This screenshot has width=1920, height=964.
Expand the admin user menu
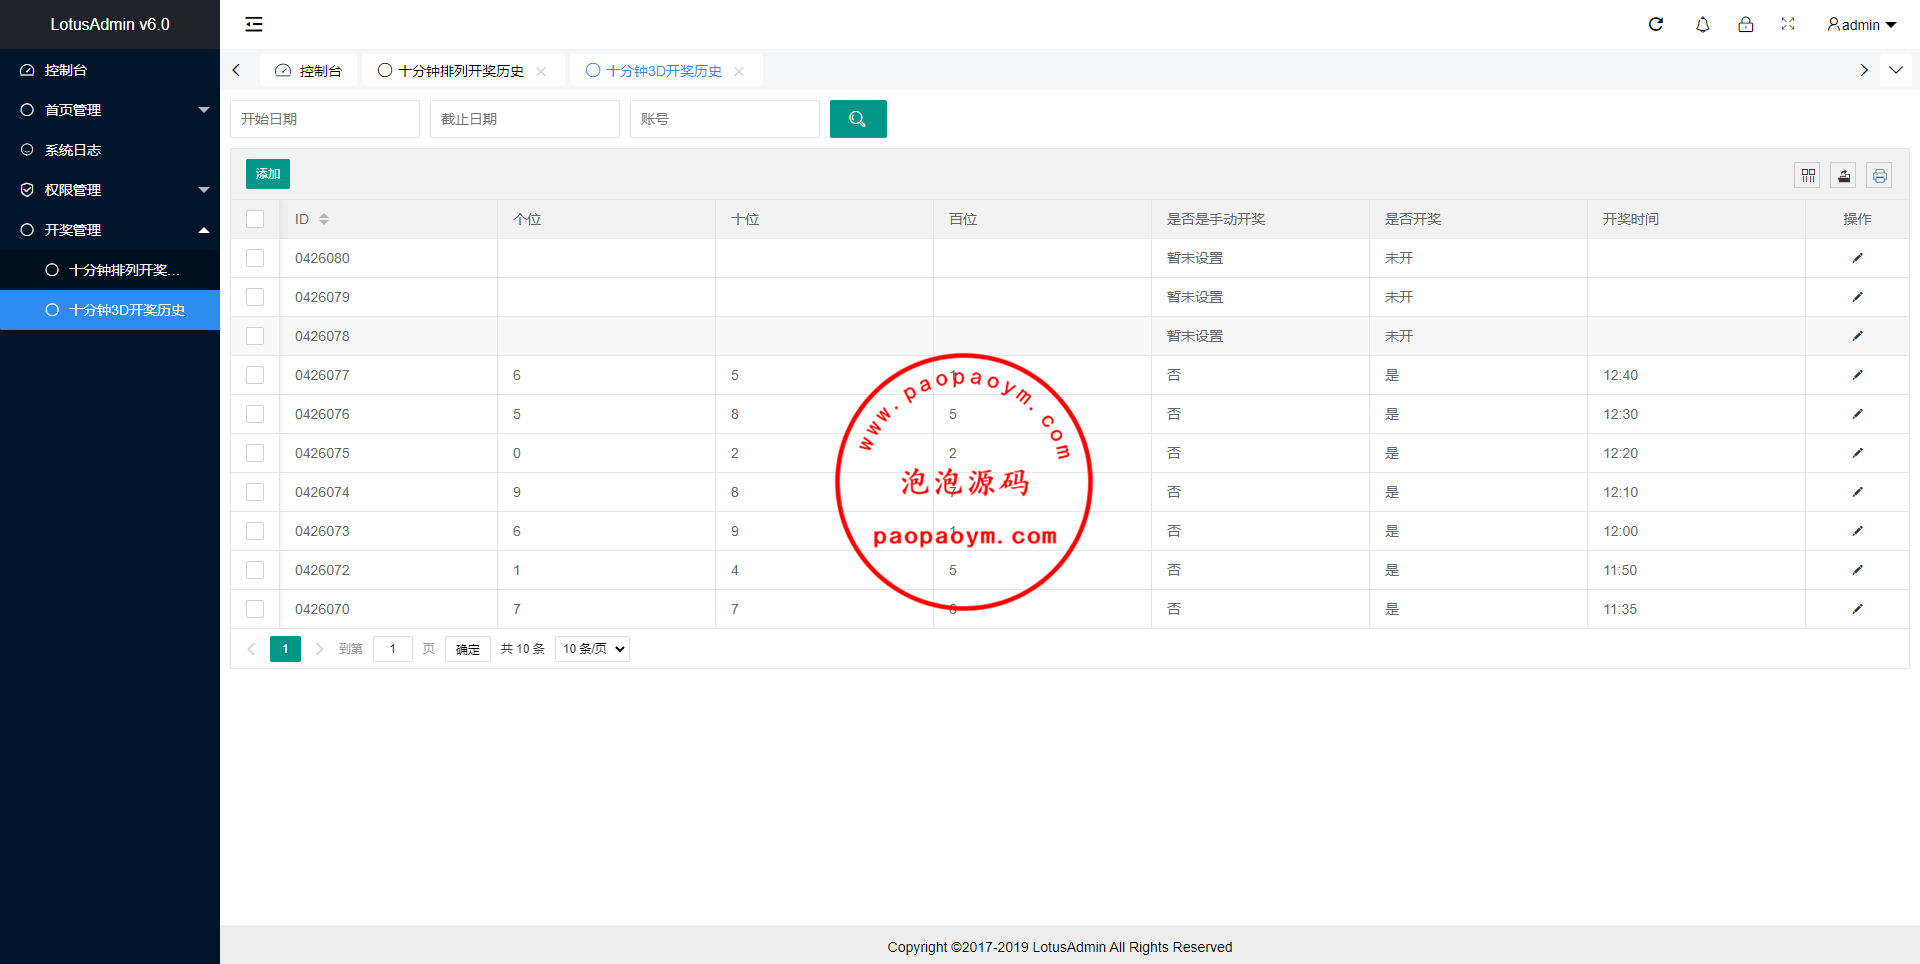coord(1861,24)
